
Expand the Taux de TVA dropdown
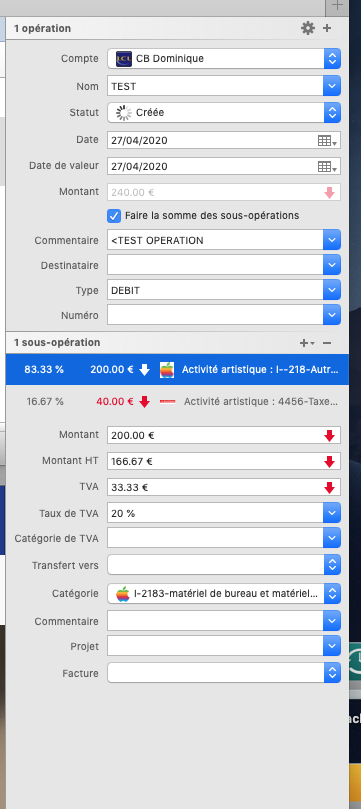click(333, 513)
